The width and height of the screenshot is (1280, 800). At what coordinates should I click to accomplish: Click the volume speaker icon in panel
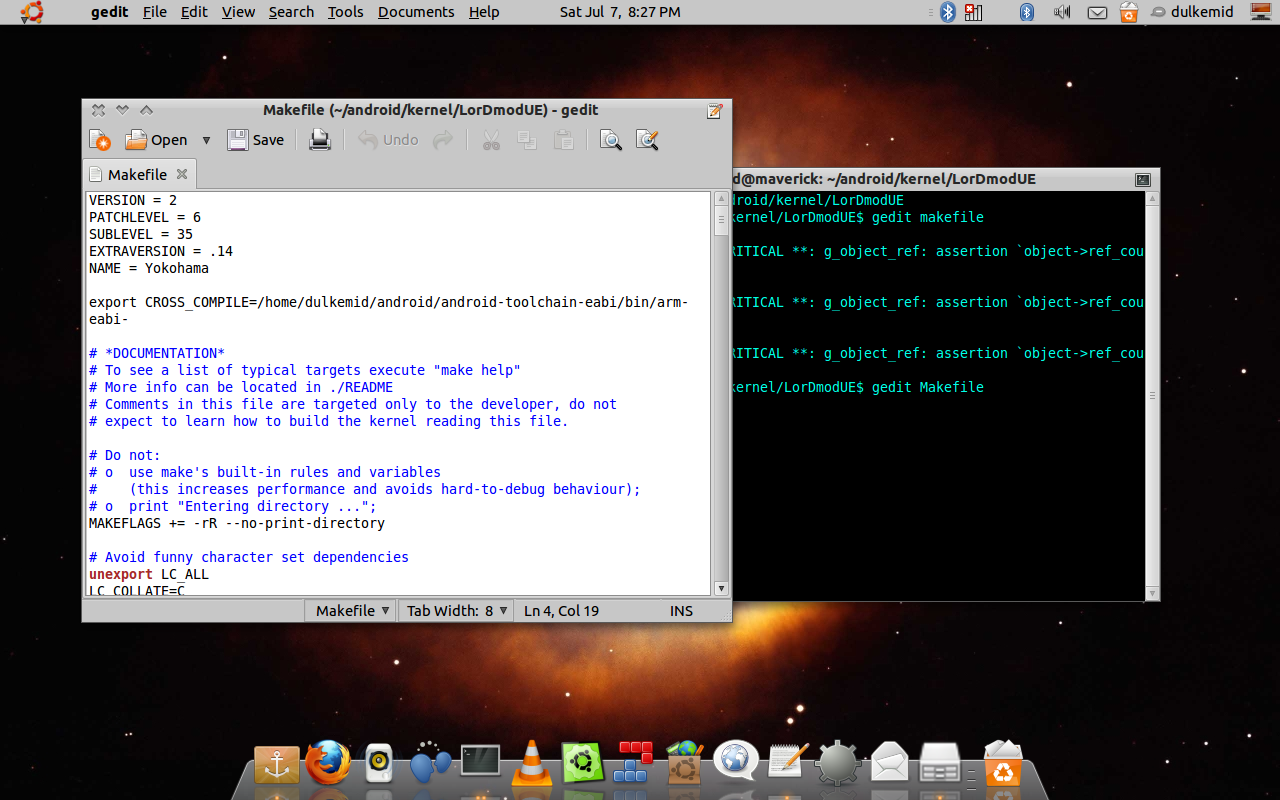[1062, 12]
